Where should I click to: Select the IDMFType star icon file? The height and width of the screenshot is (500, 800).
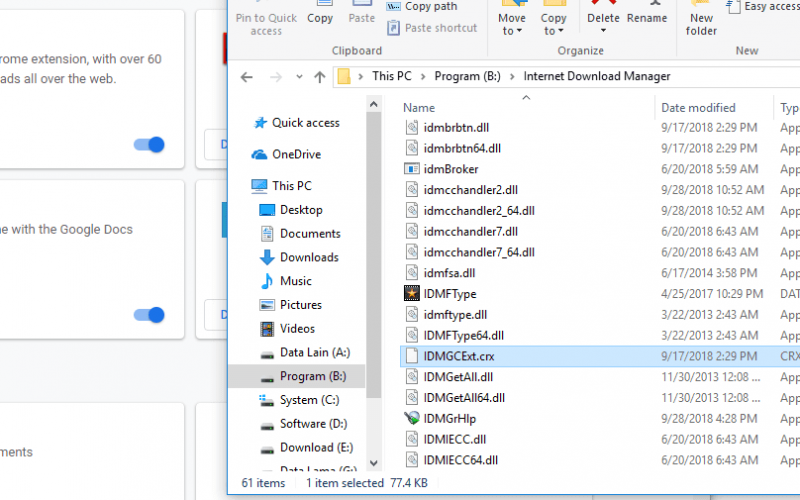tap(412, 294)
